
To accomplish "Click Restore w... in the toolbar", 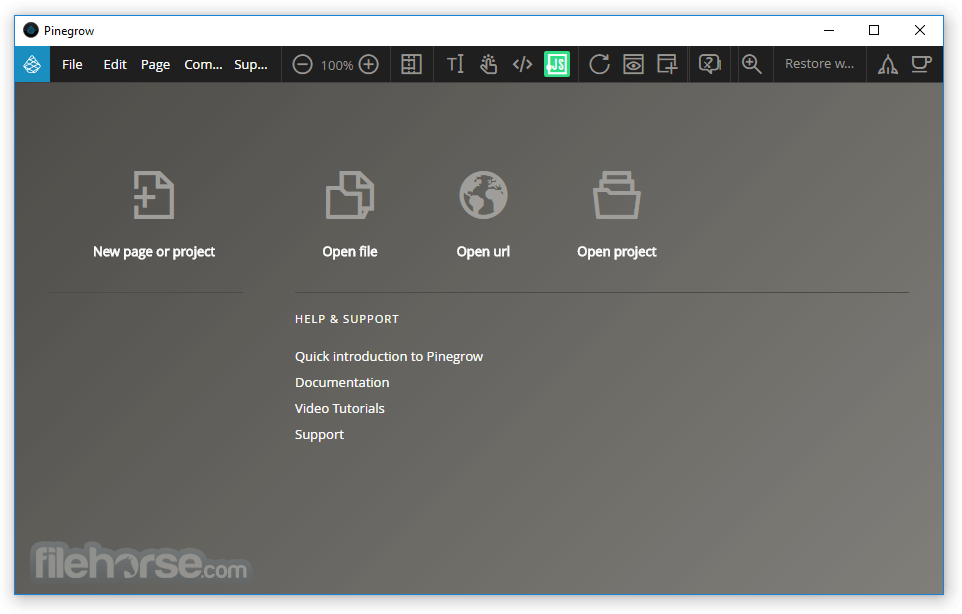I will tap(819, 64).
